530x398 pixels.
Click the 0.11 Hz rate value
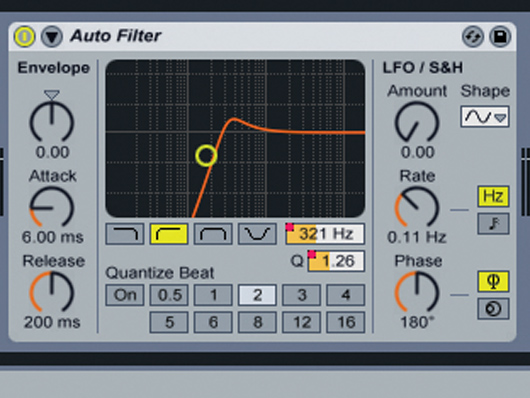tap(417, 237)
